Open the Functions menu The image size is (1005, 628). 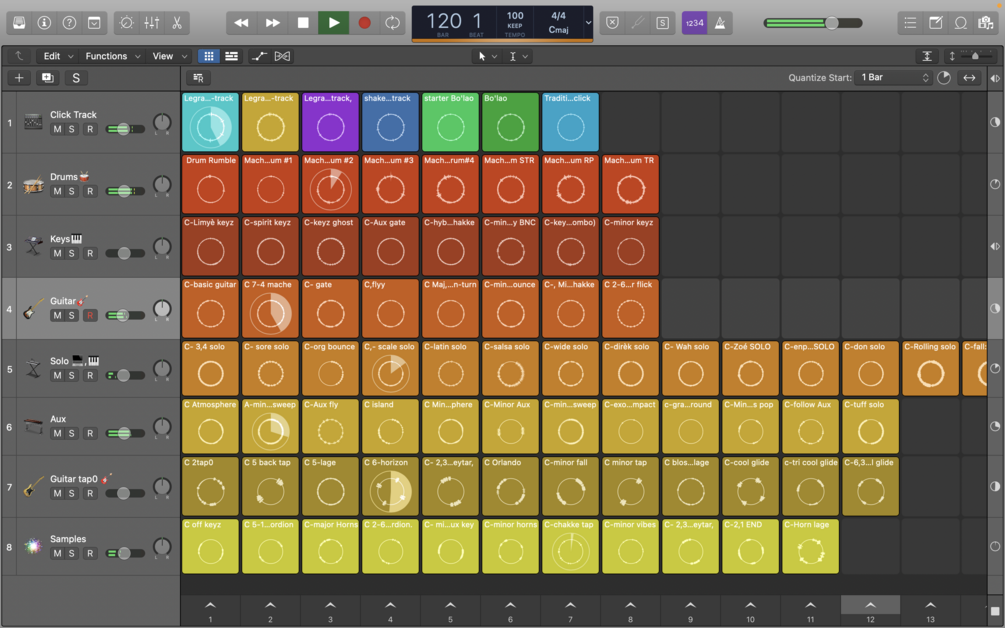[112, 56]
